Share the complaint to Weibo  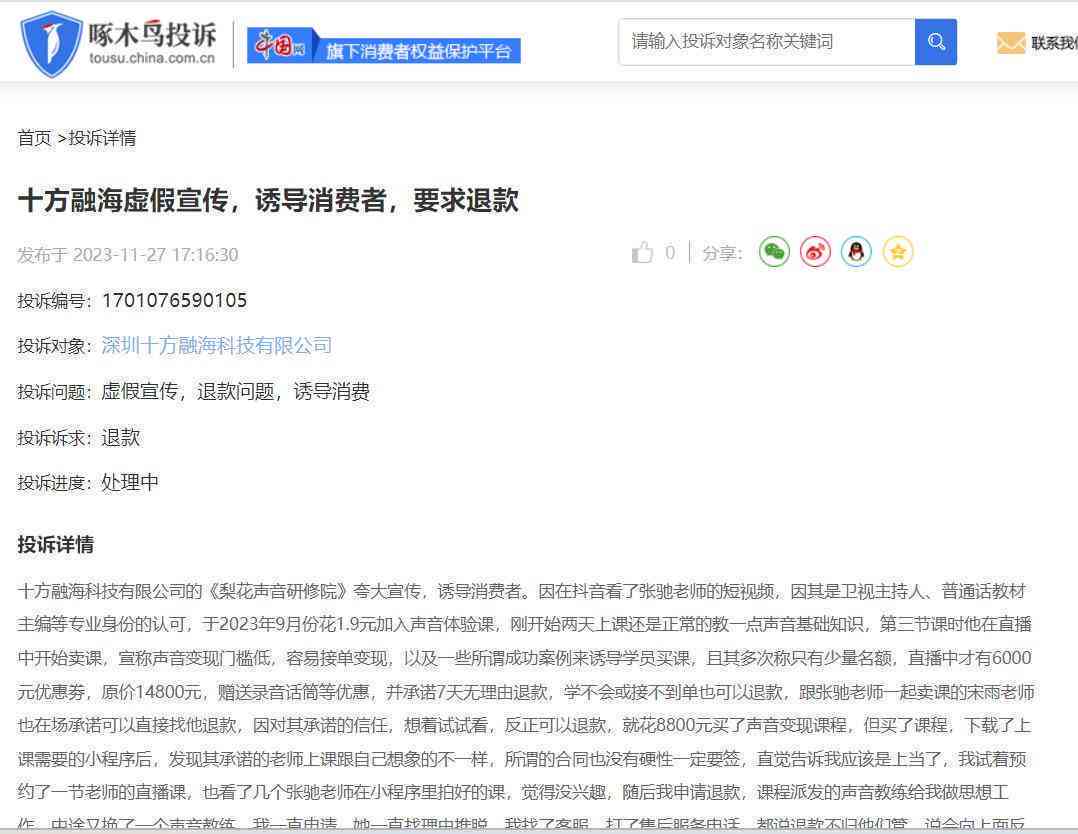coord(815,252)
